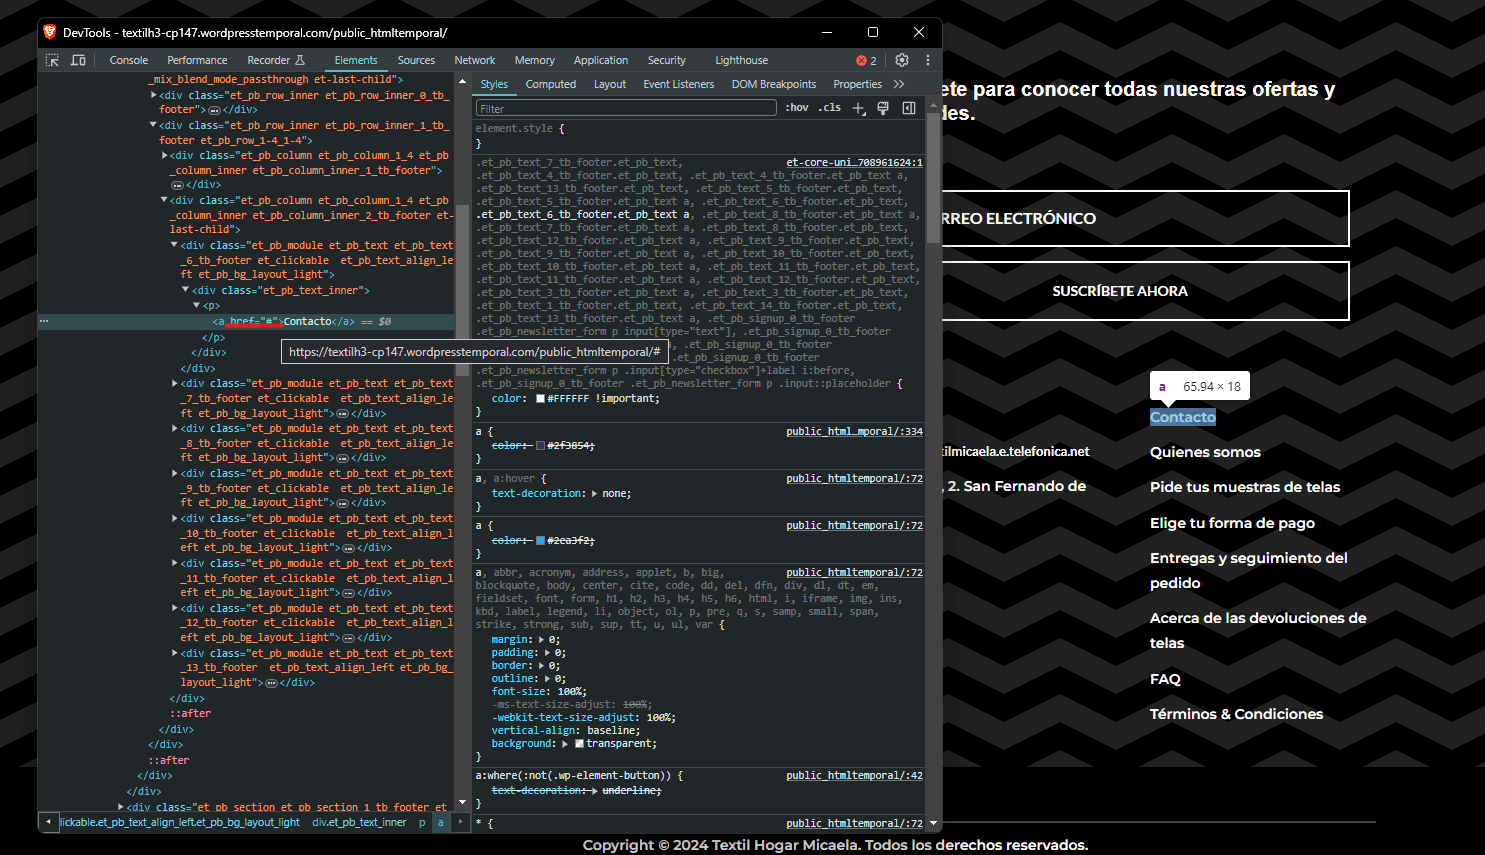Image resolution: width=1485 pixels, height=855 pixels.
Task: Collapse the p element node
Action: (x=196, y=305)
